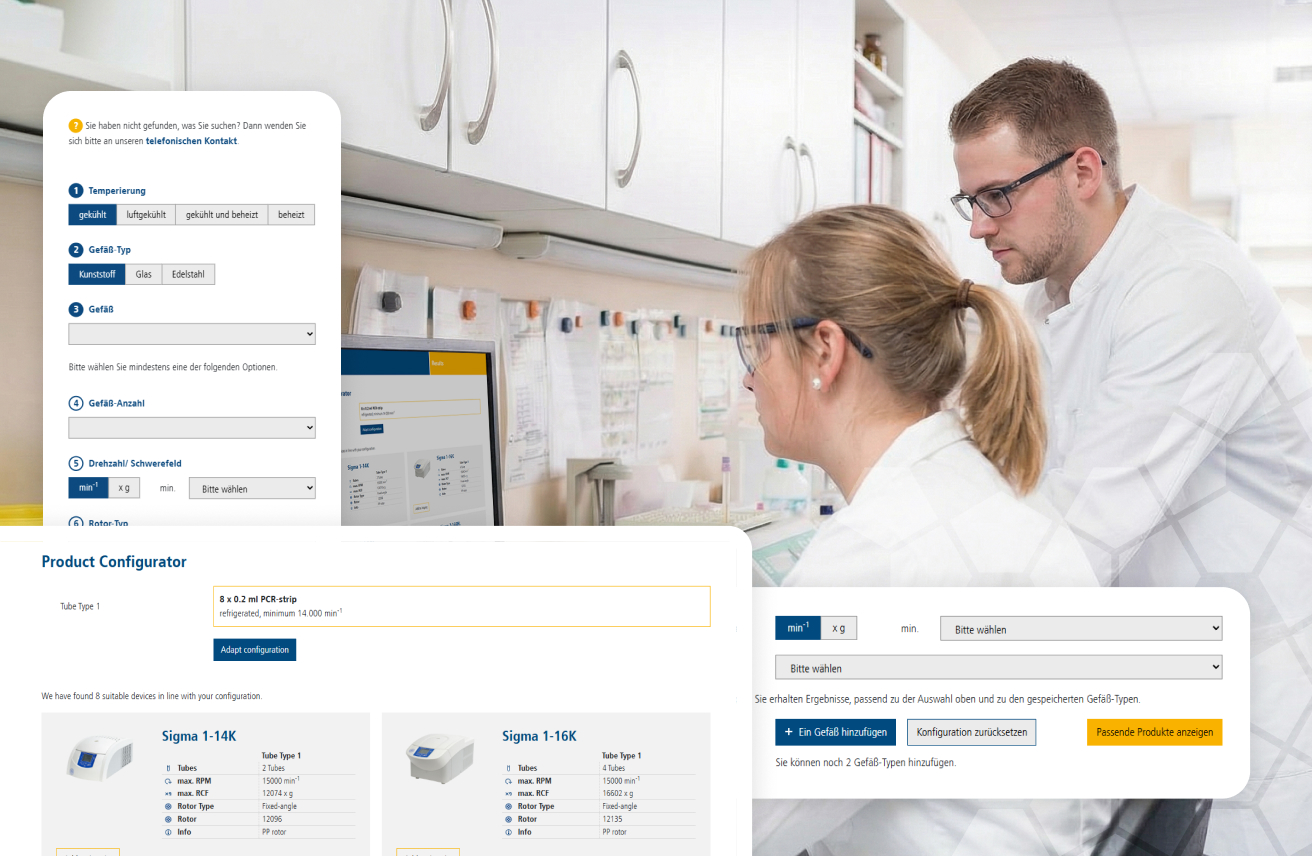Click the Tubes icon on Sigma 1-16K card

pos(510,768)
